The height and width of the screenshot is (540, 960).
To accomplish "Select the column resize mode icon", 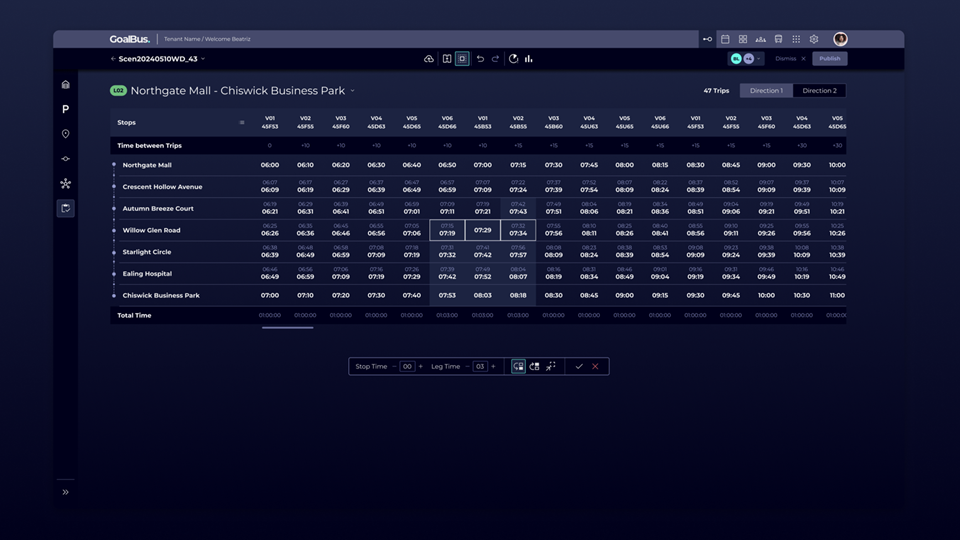I will point(447,59).
